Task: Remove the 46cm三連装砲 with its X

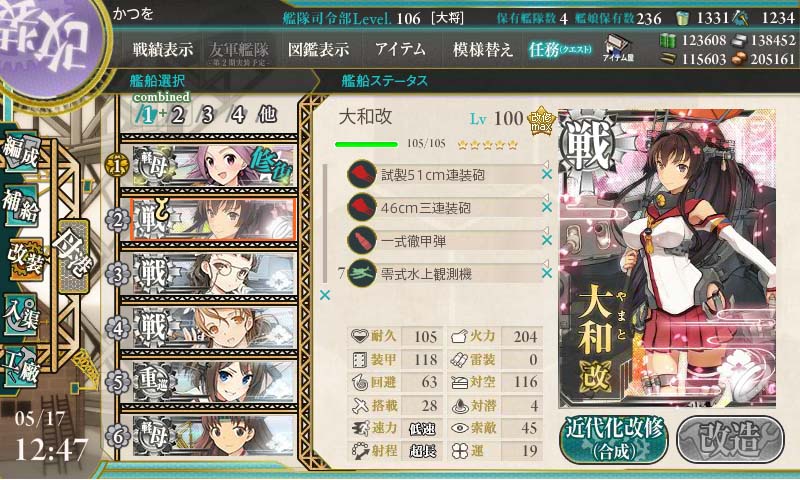Action: coord(547,207)
